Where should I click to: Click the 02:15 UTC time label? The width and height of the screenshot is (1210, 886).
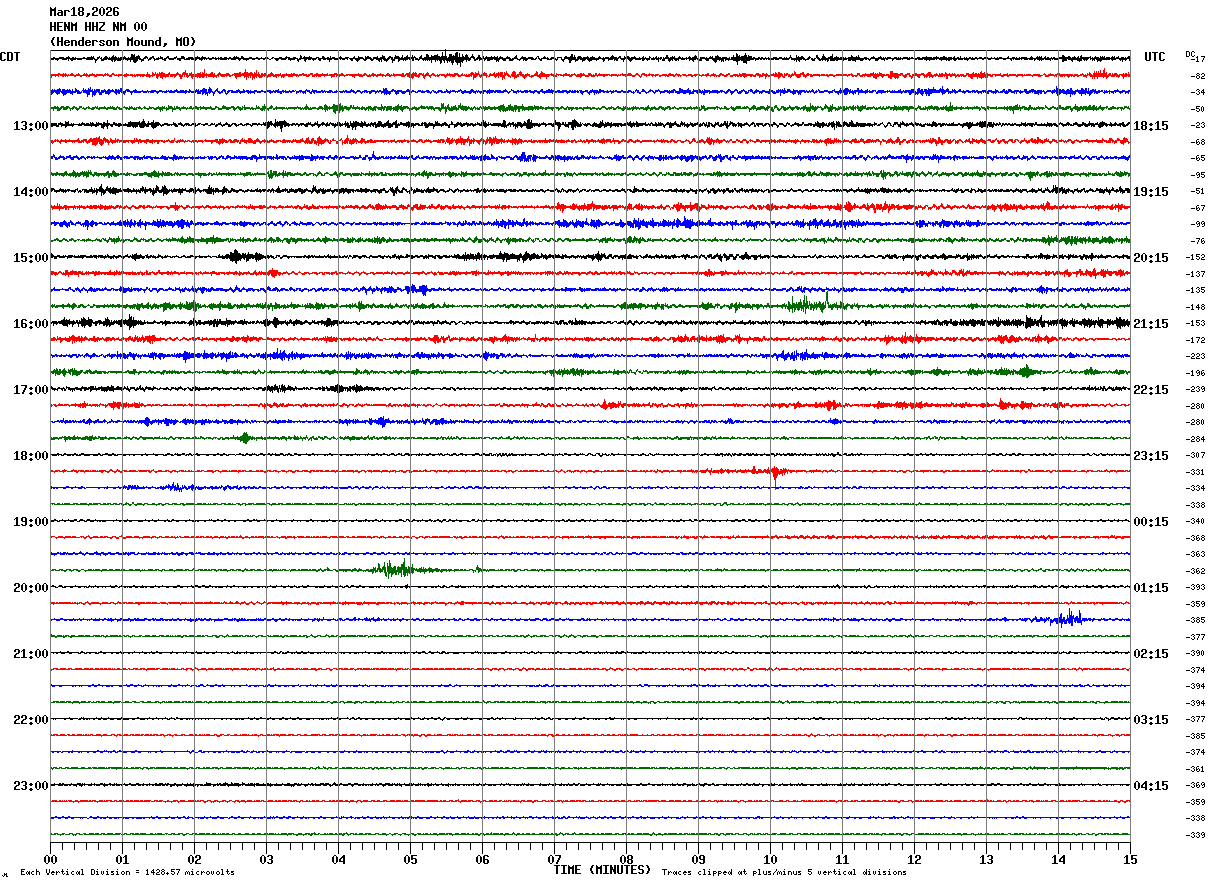pos(1151,654)
